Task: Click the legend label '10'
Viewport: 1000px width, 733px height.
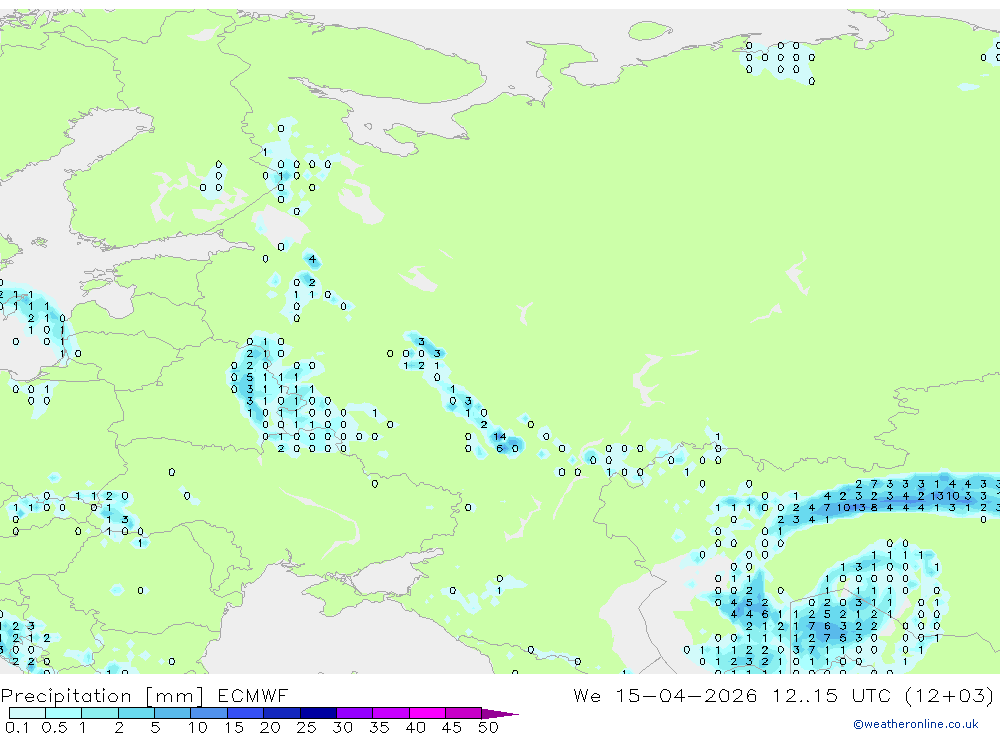Action: click(198, 727)
